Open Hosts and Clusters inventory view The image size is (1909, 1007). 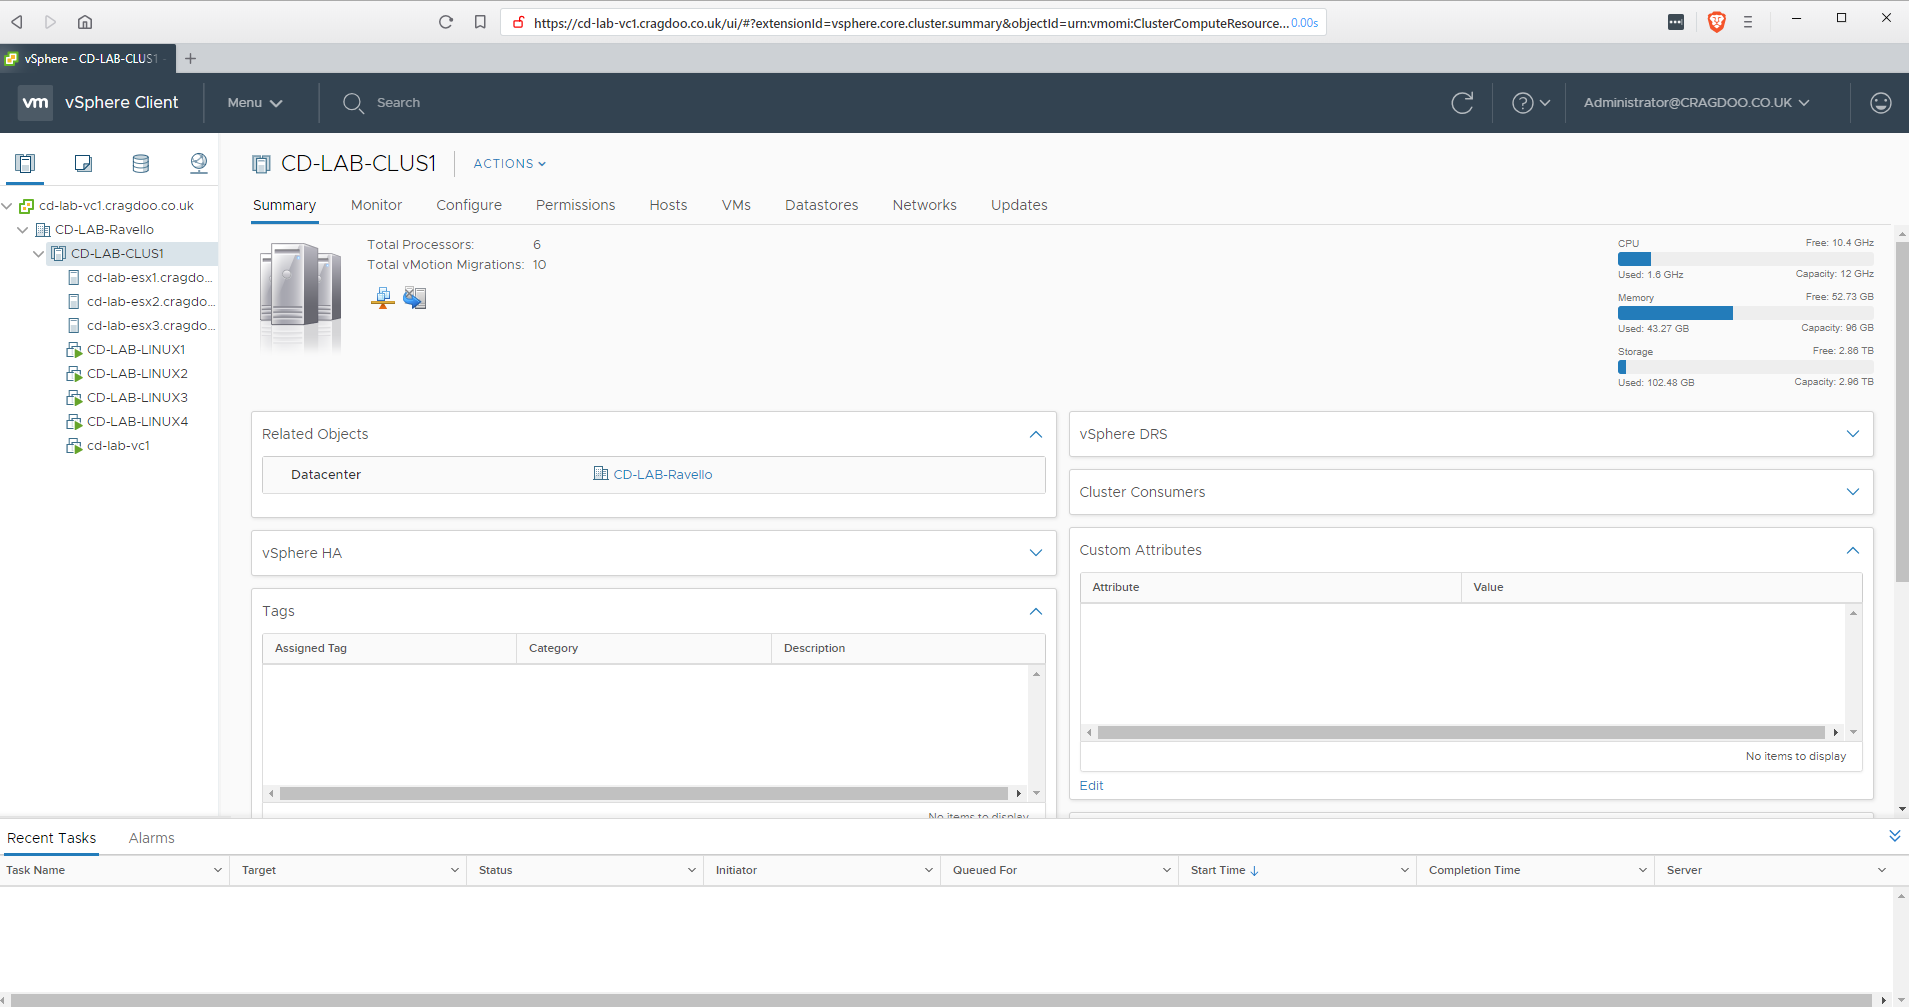pos(25,163)
